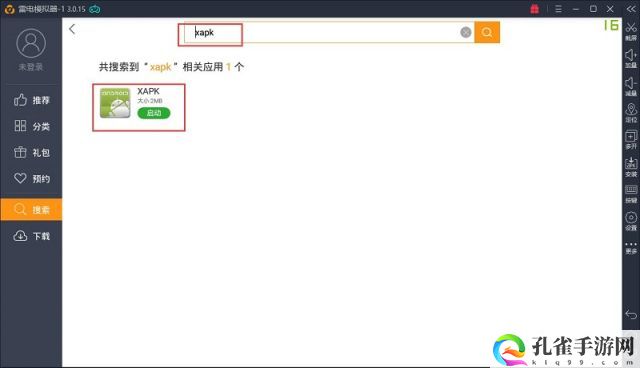This screenshot has height=368, width=640.
Task: Click the orange search magnifier button
Action: (487, 32)
